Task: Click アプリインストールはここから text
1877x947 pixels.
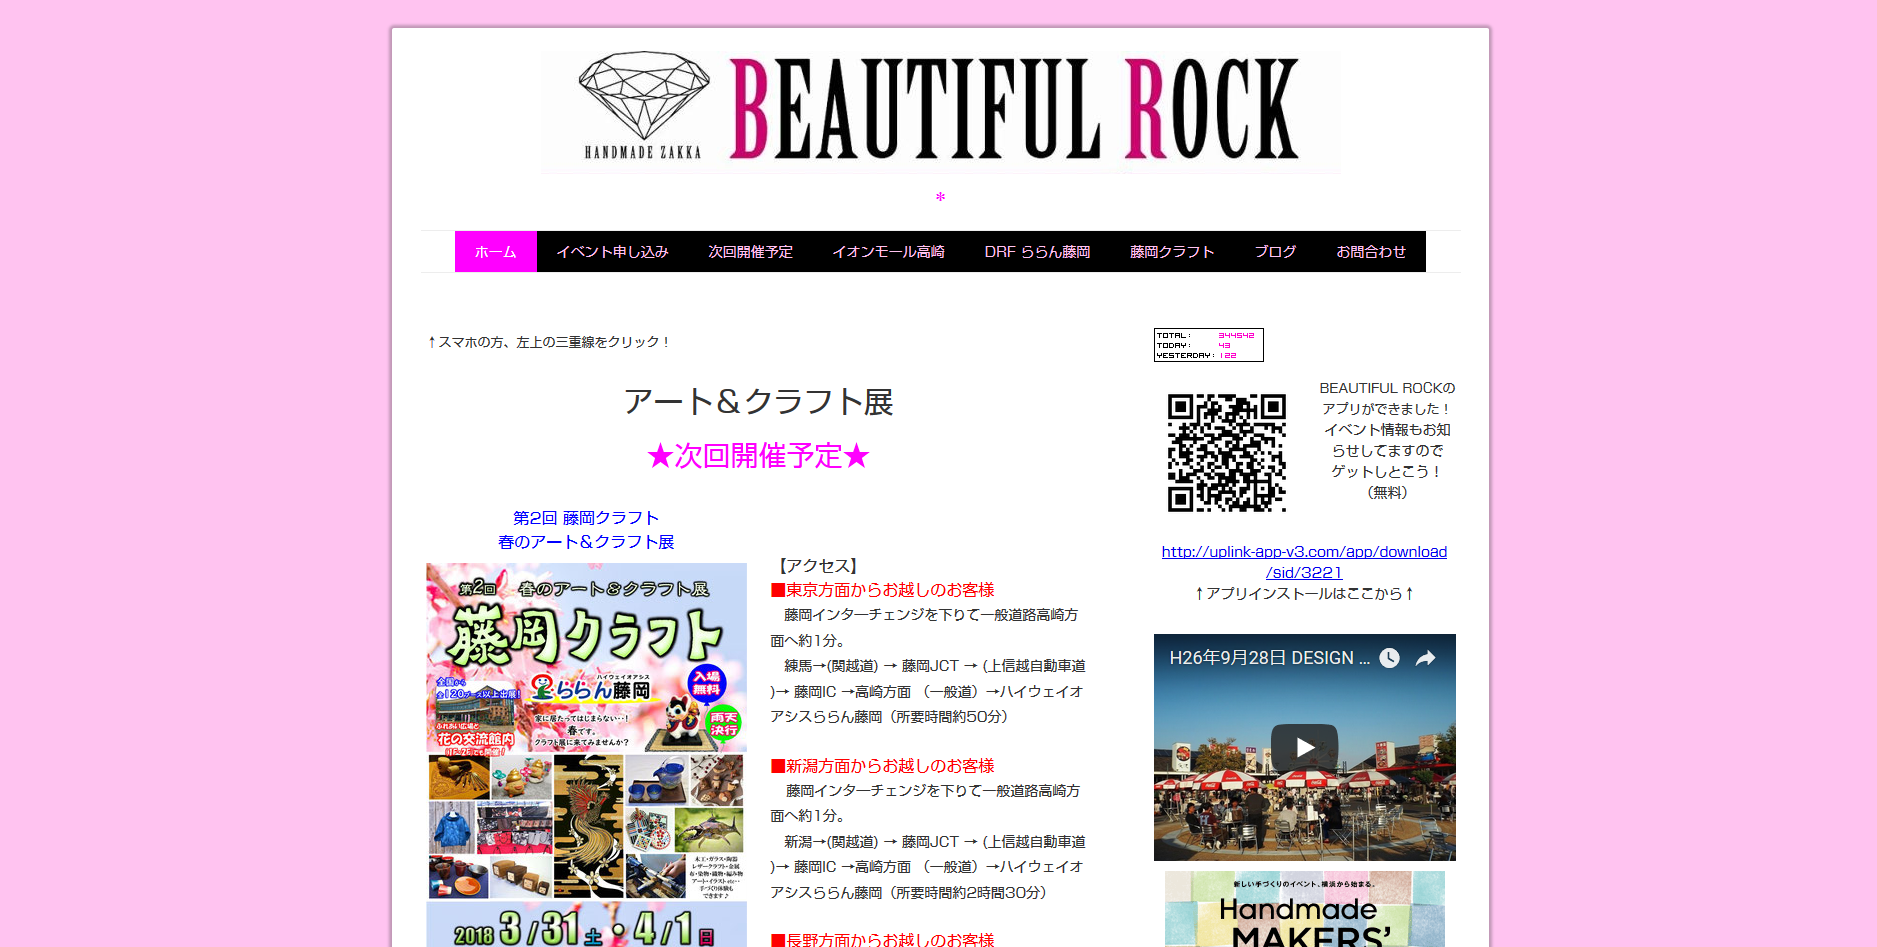Action: pyautogui.click(x=1304, y=594)
